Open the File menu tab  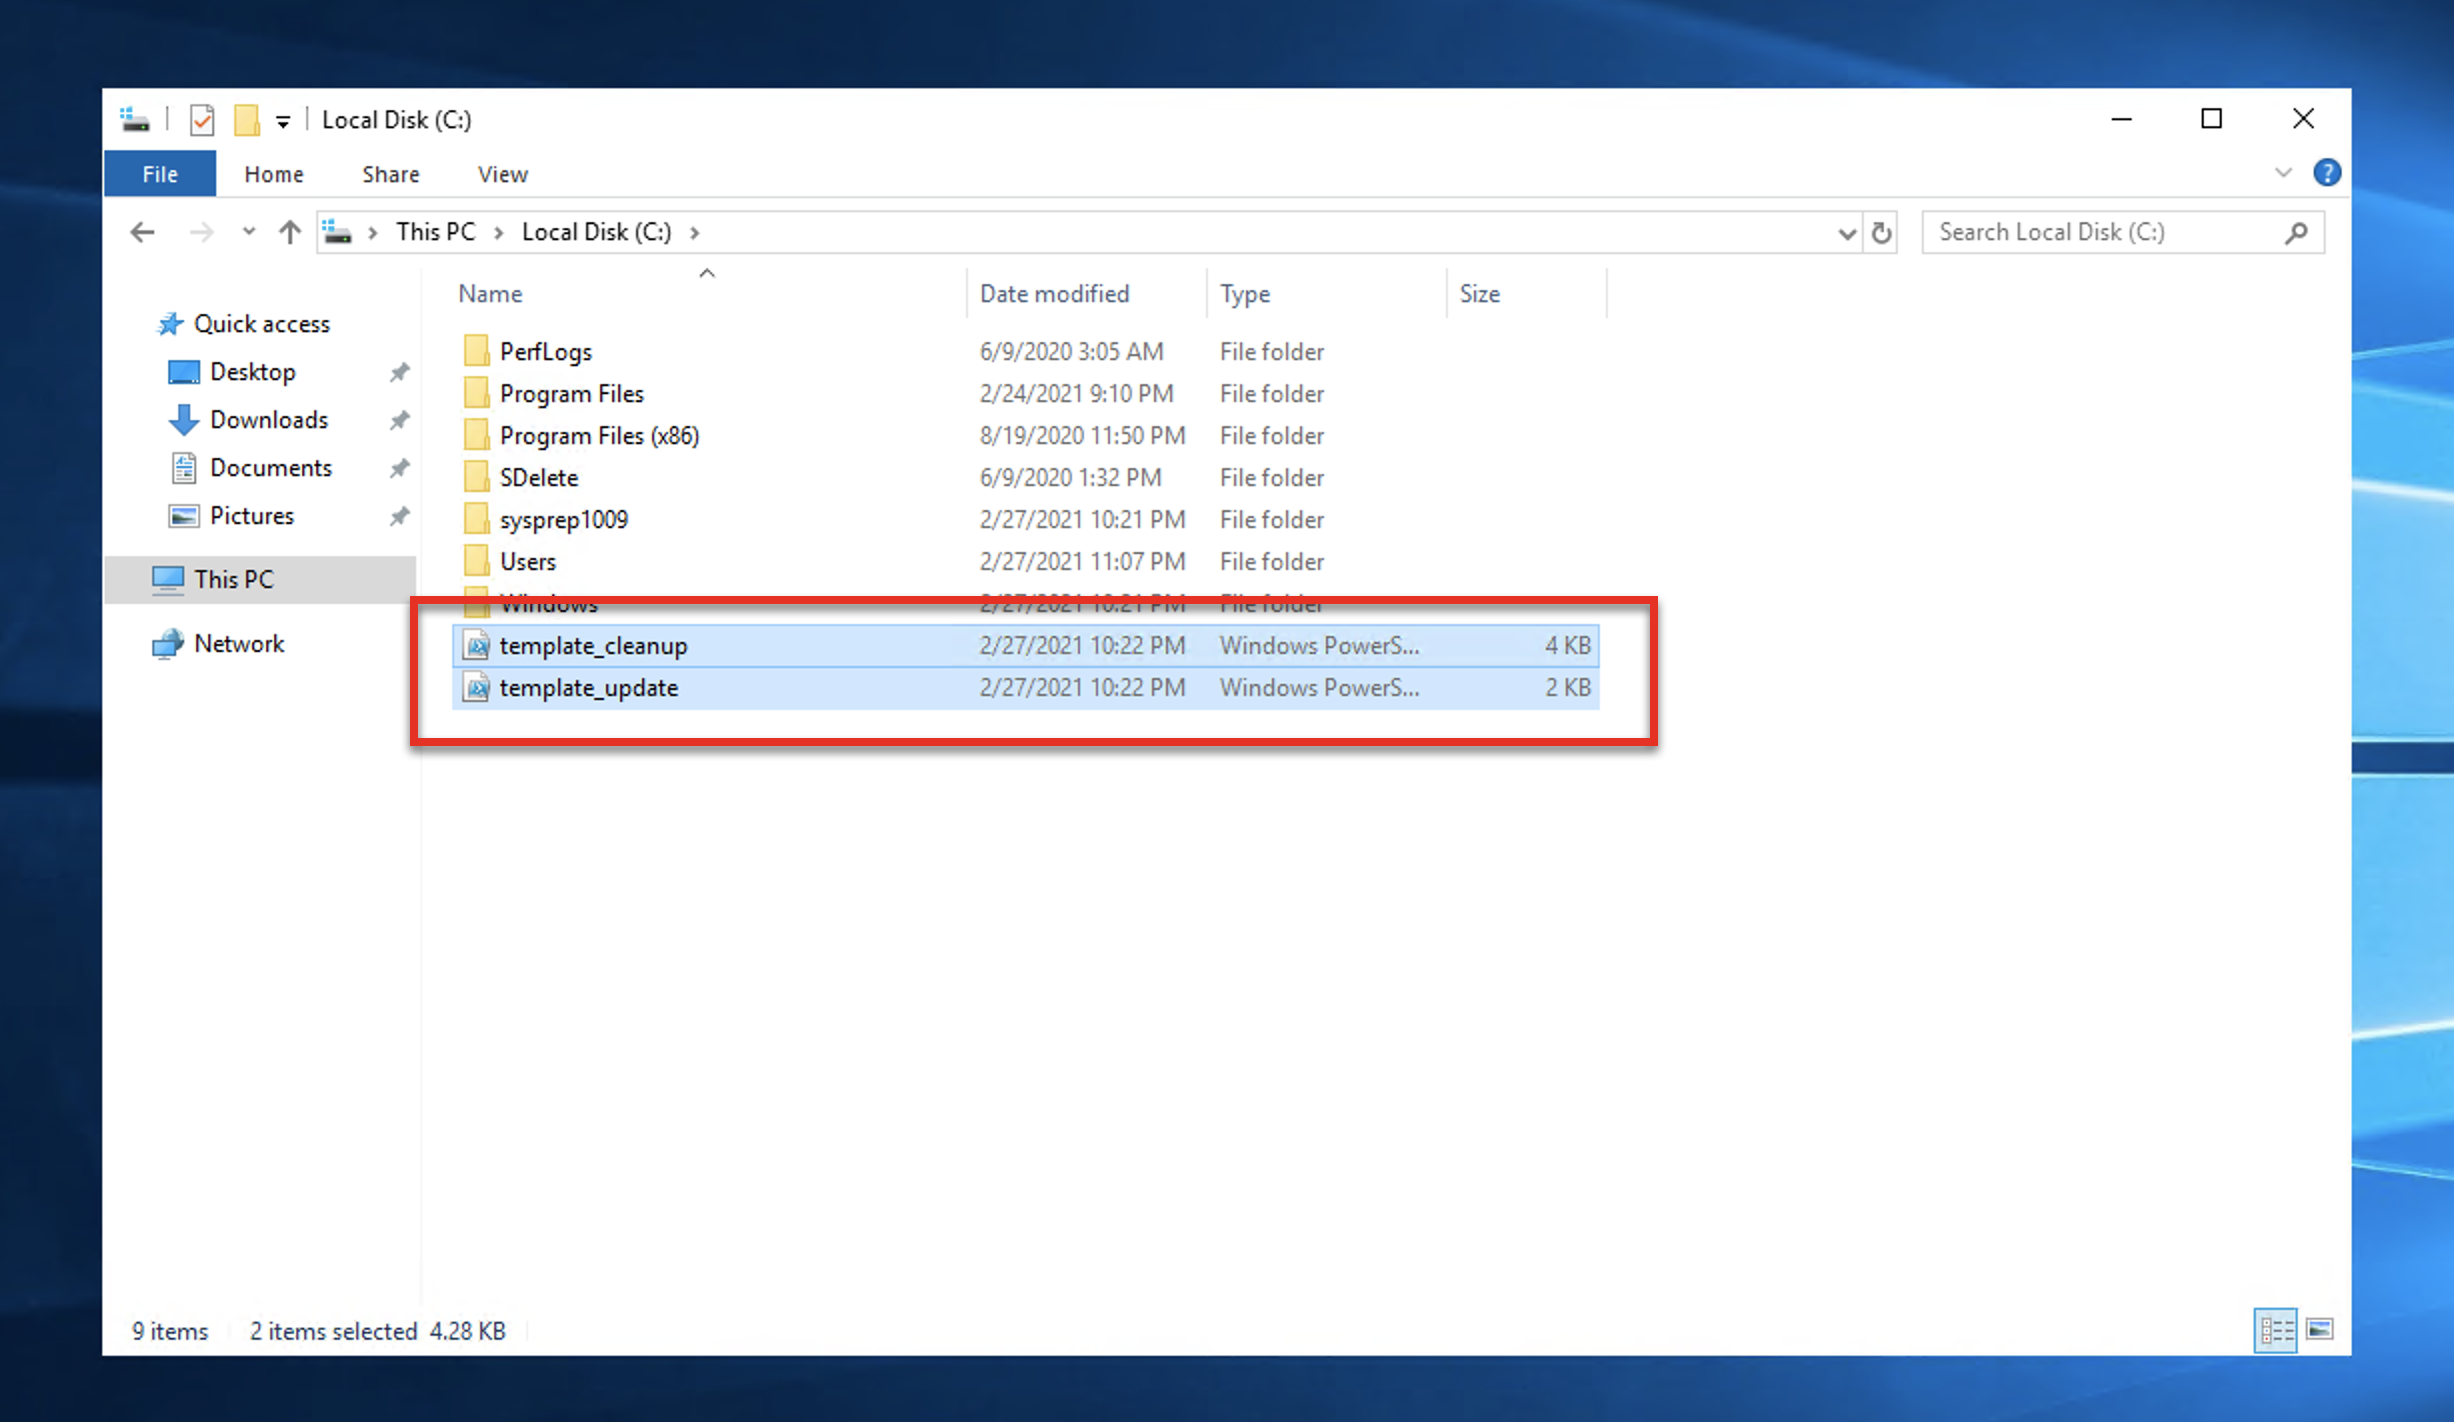[160, 174]
